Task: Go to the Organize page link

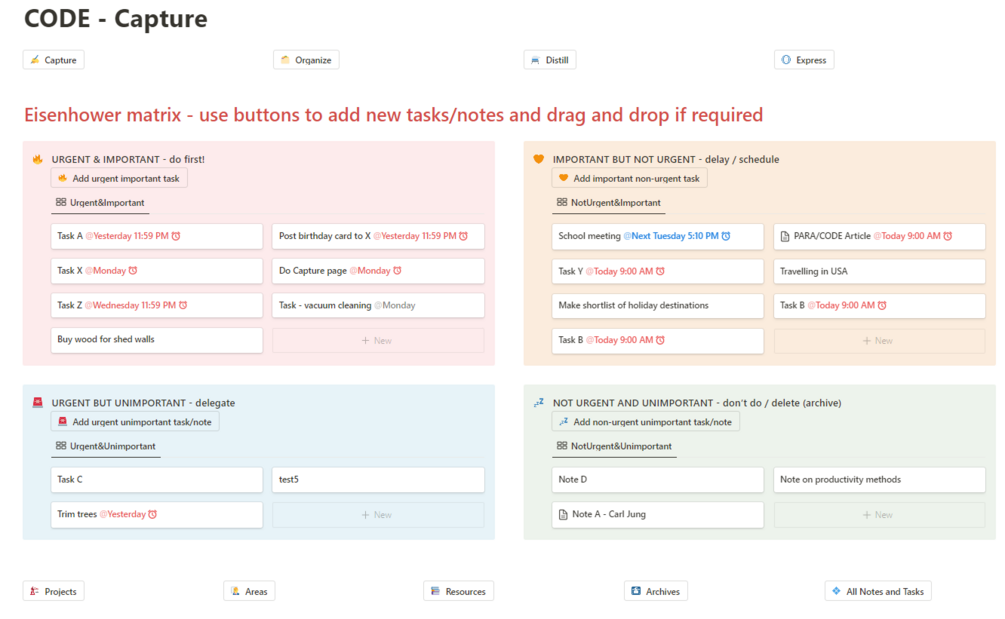Action: pos(307,60)
